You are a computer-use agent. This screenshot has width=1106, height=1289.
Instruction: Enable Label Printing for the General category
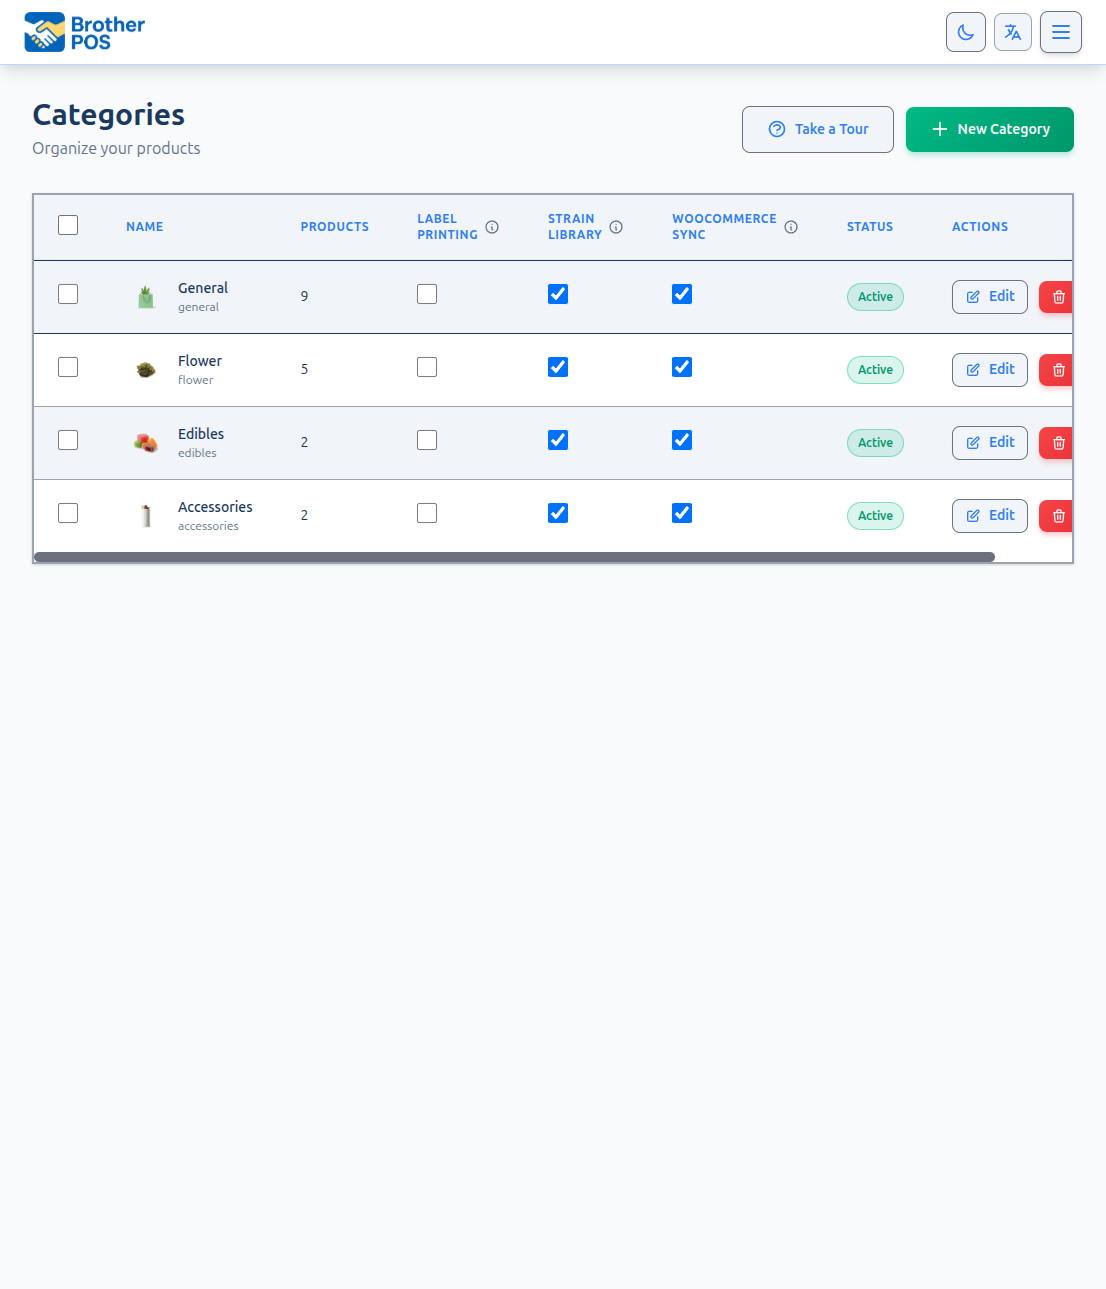(427, 294)
